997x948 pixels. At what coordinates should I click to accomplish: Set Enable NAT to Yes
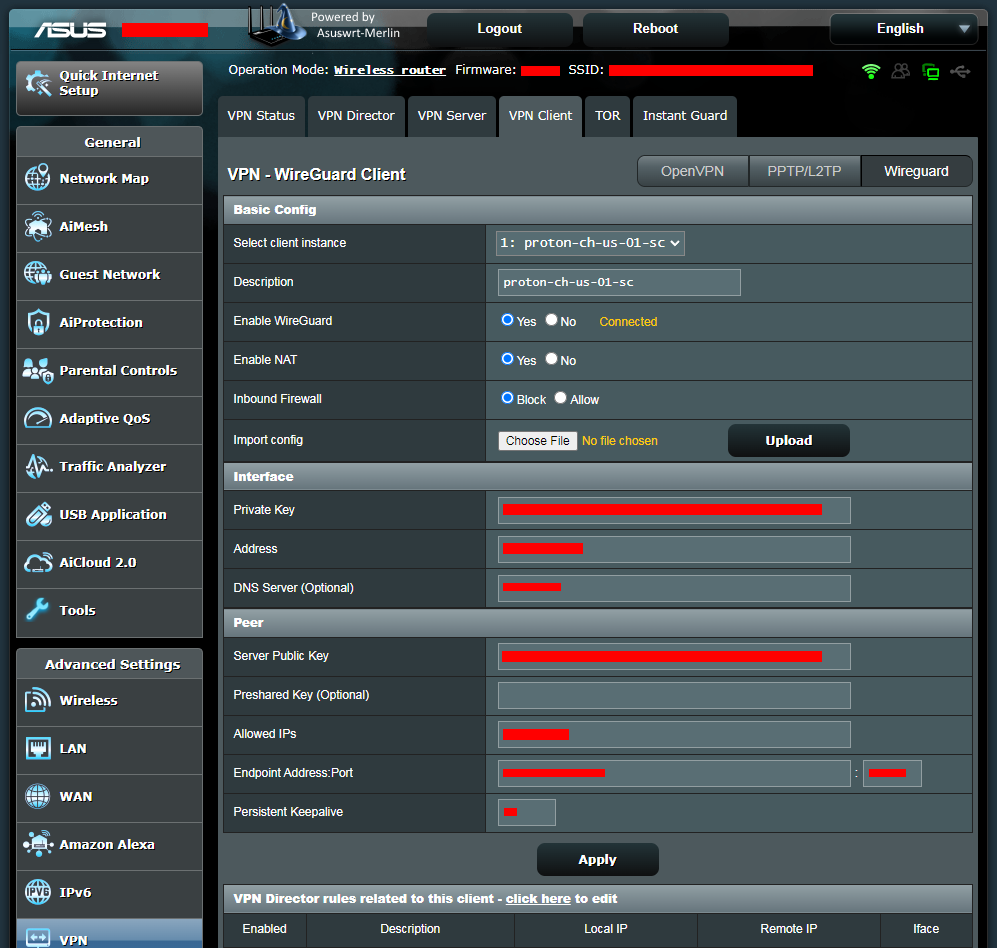[507, 359]
